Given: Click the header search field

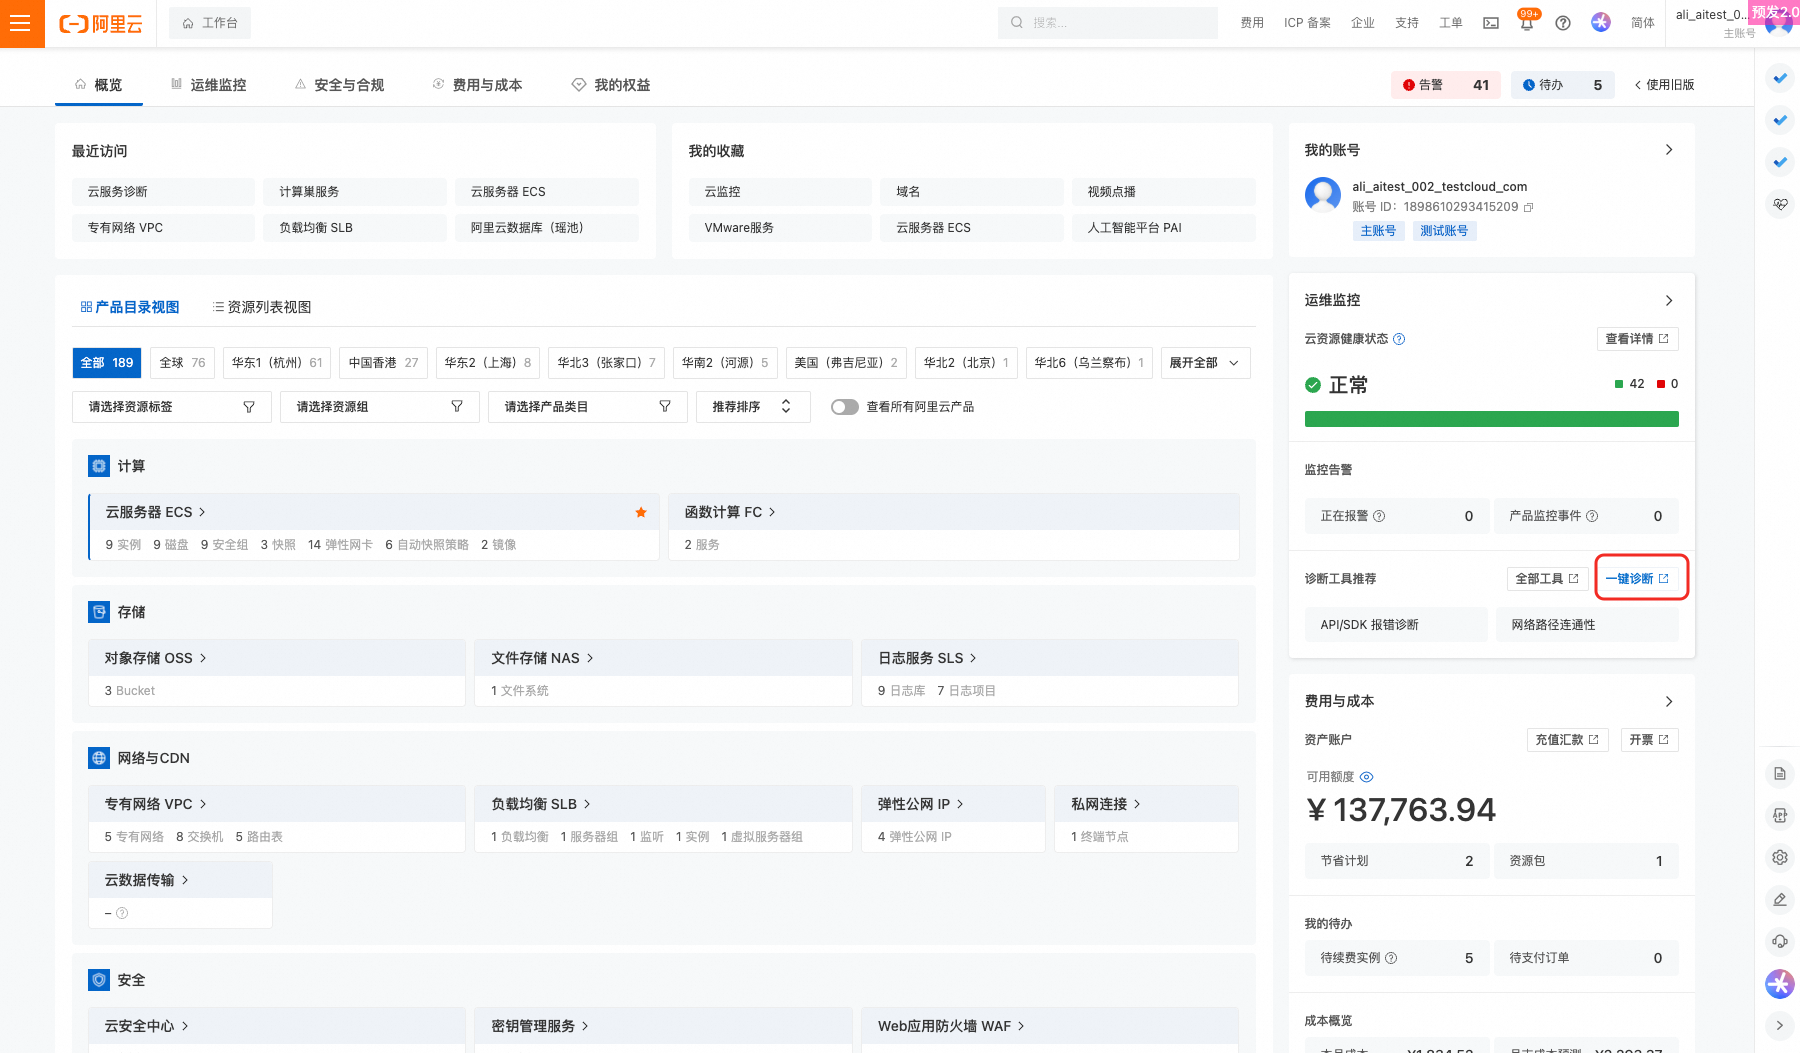Looking at the screenshot, I should [1108, 23].
